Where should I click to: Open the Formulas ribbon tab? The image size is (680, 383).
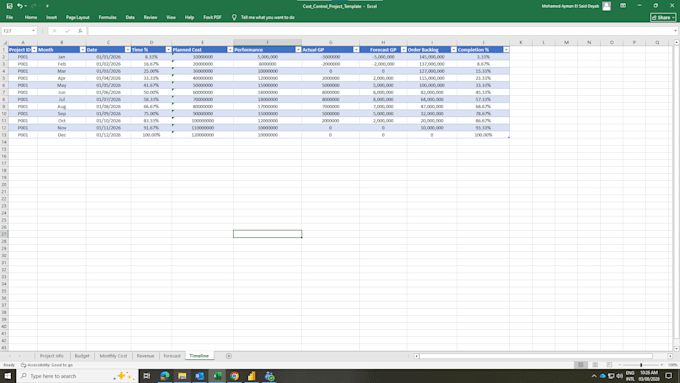click(107, 17)
